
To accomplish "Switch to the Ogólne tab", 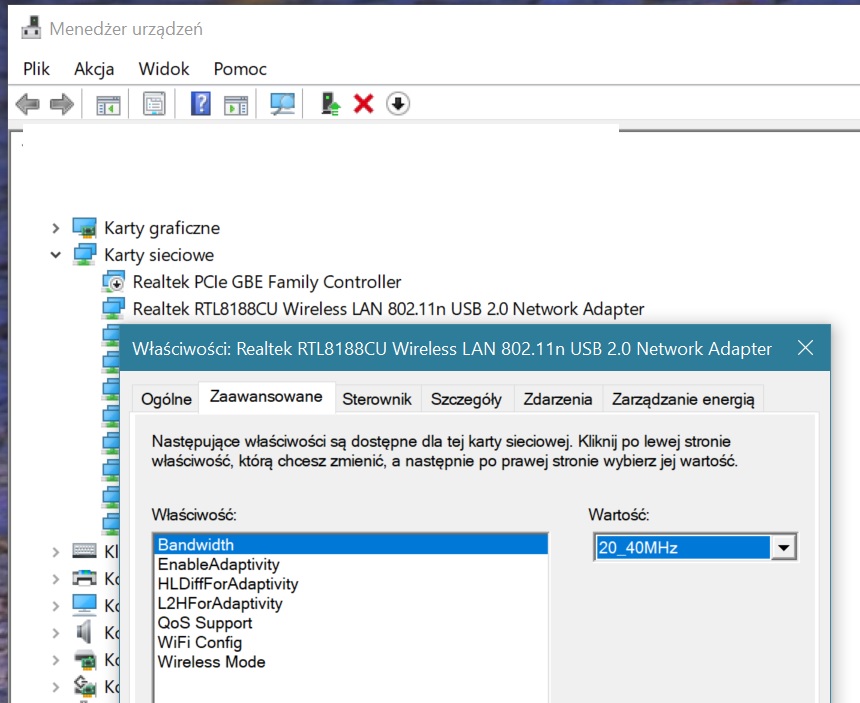I will pos(166,399).
